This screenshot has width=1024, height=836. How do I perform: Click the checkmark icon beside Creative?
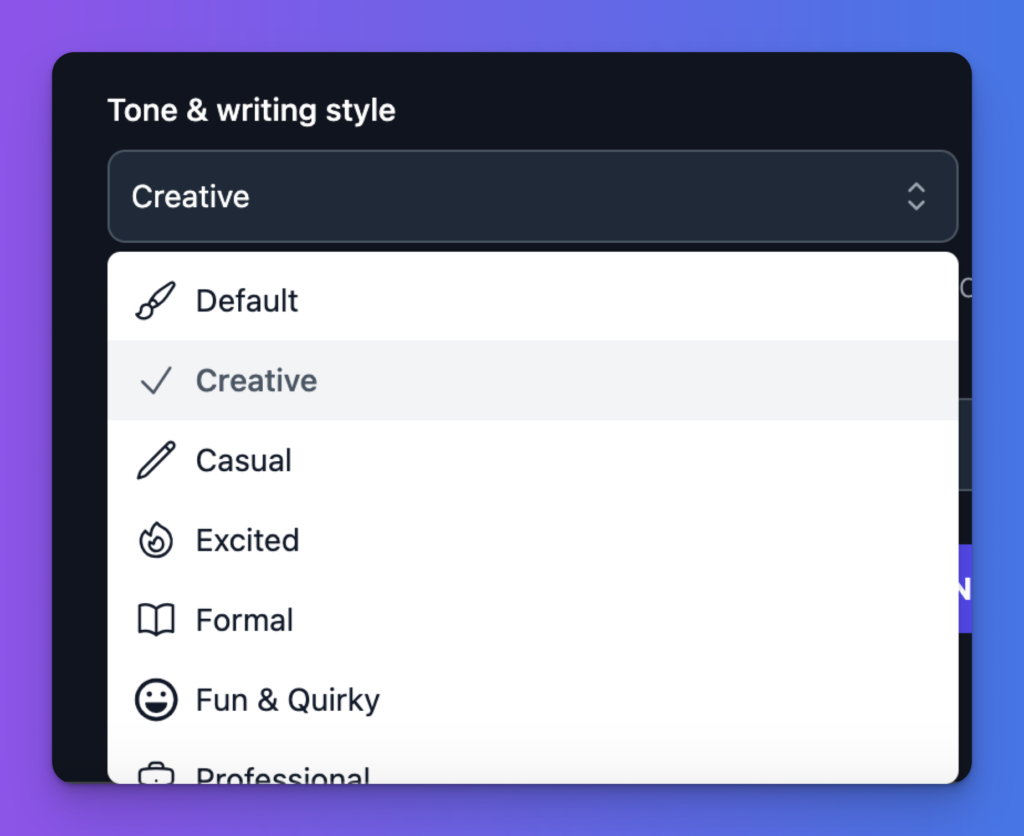[156, 380]
